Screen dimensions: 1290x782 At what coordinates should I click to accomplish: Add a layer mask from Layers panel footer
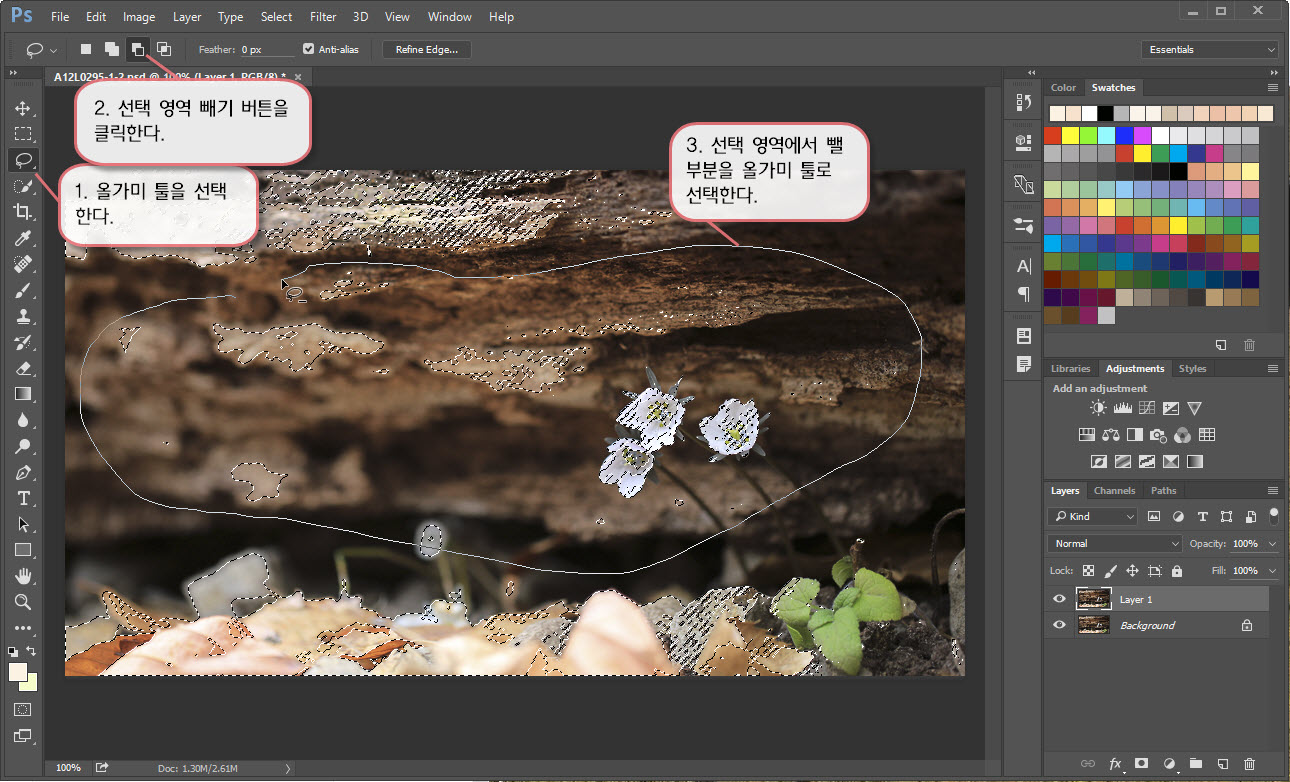tap(1141, 763)
